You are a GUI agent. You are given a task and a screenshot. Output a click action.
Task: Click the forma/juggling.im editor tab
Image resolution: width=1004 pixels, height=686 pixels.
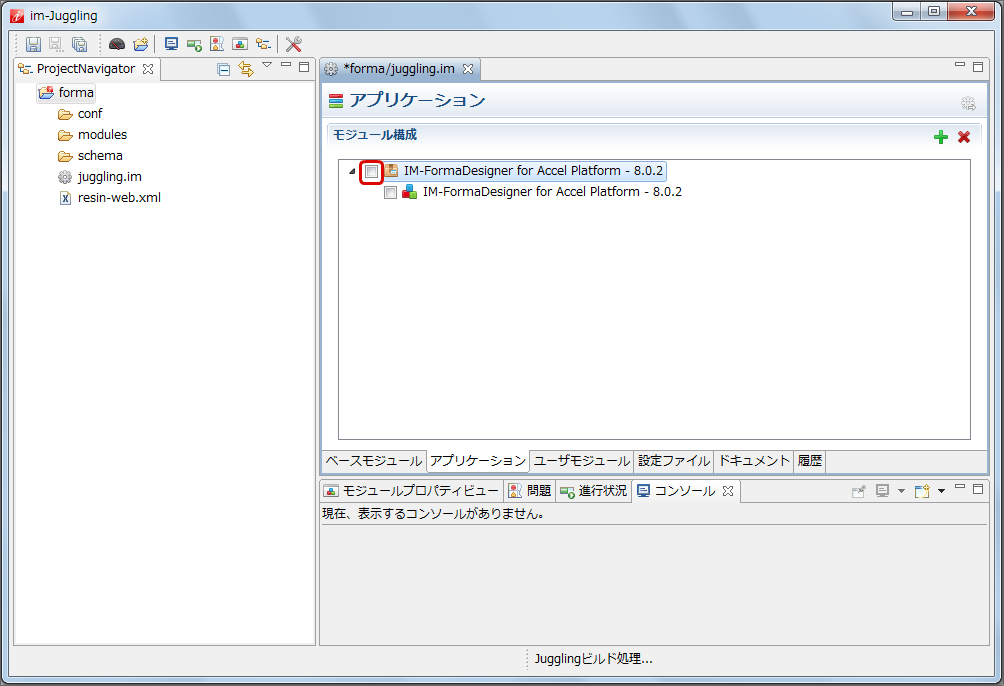[399, 69]
